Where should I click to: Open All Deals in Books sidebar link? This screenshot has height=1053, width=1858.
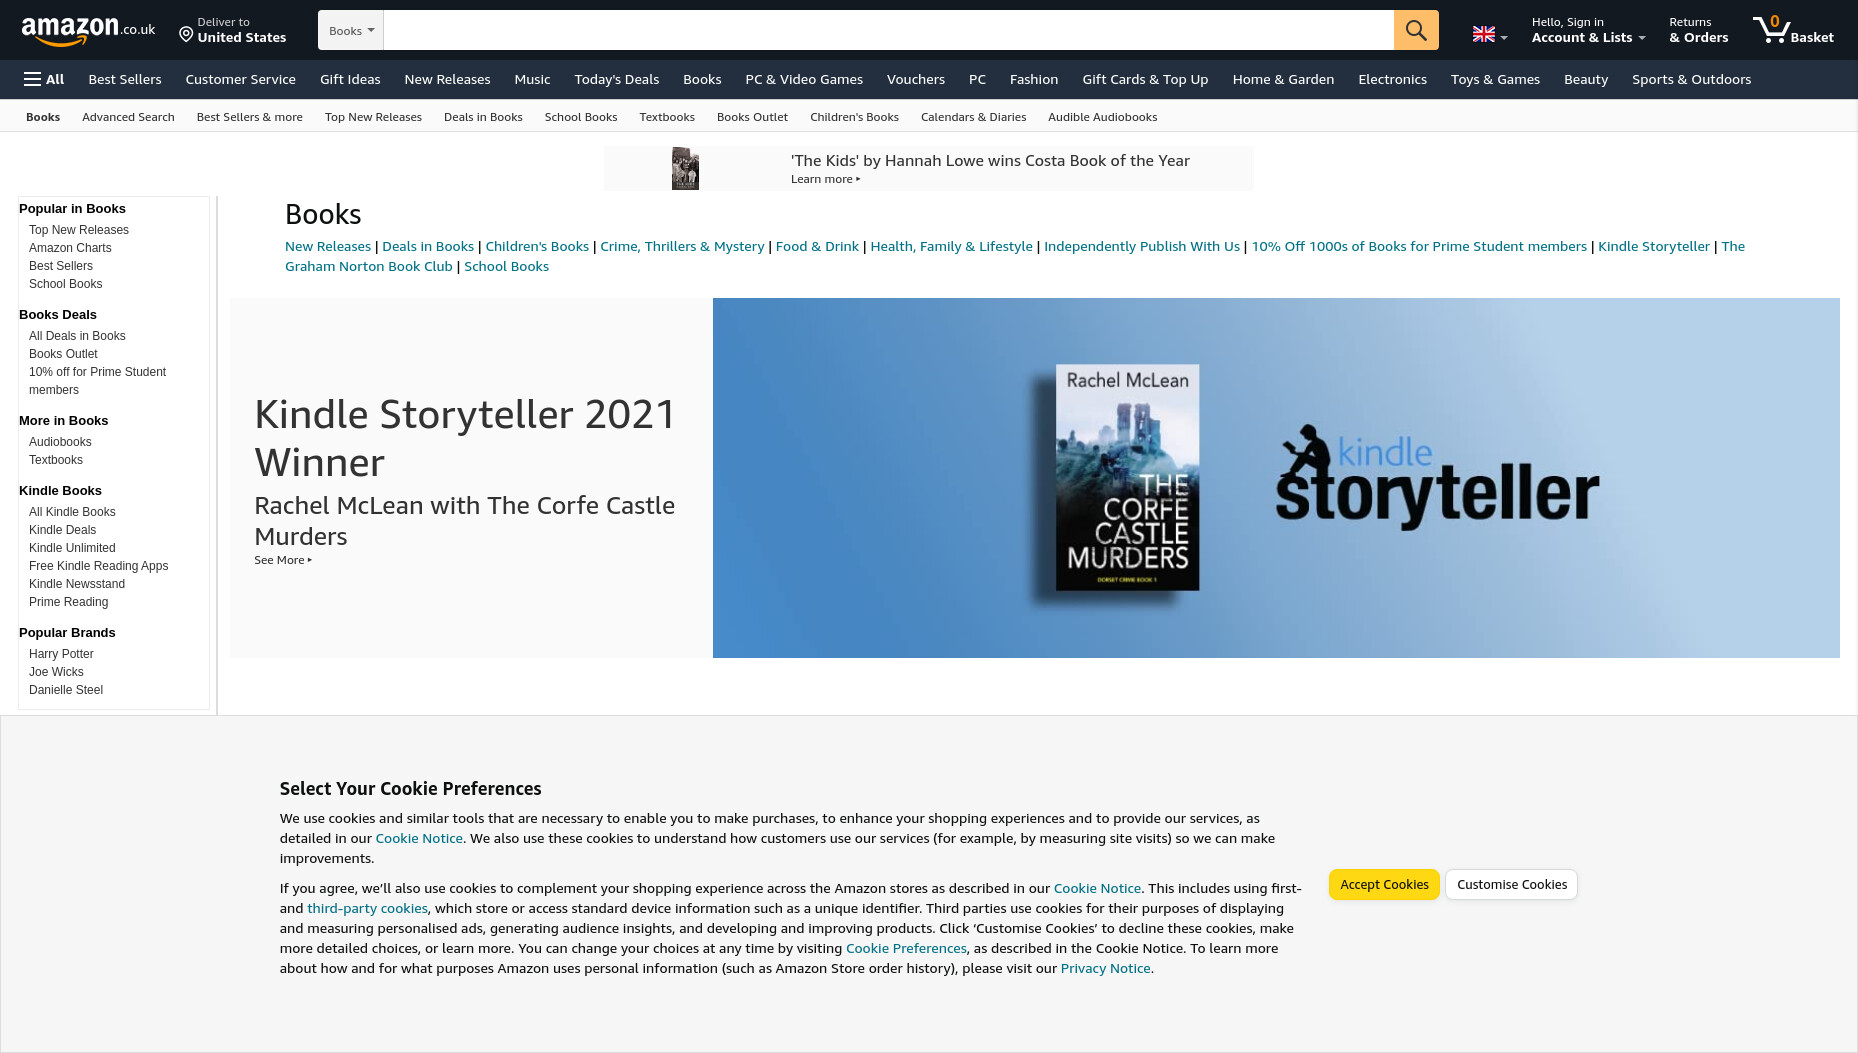[77, 336]
